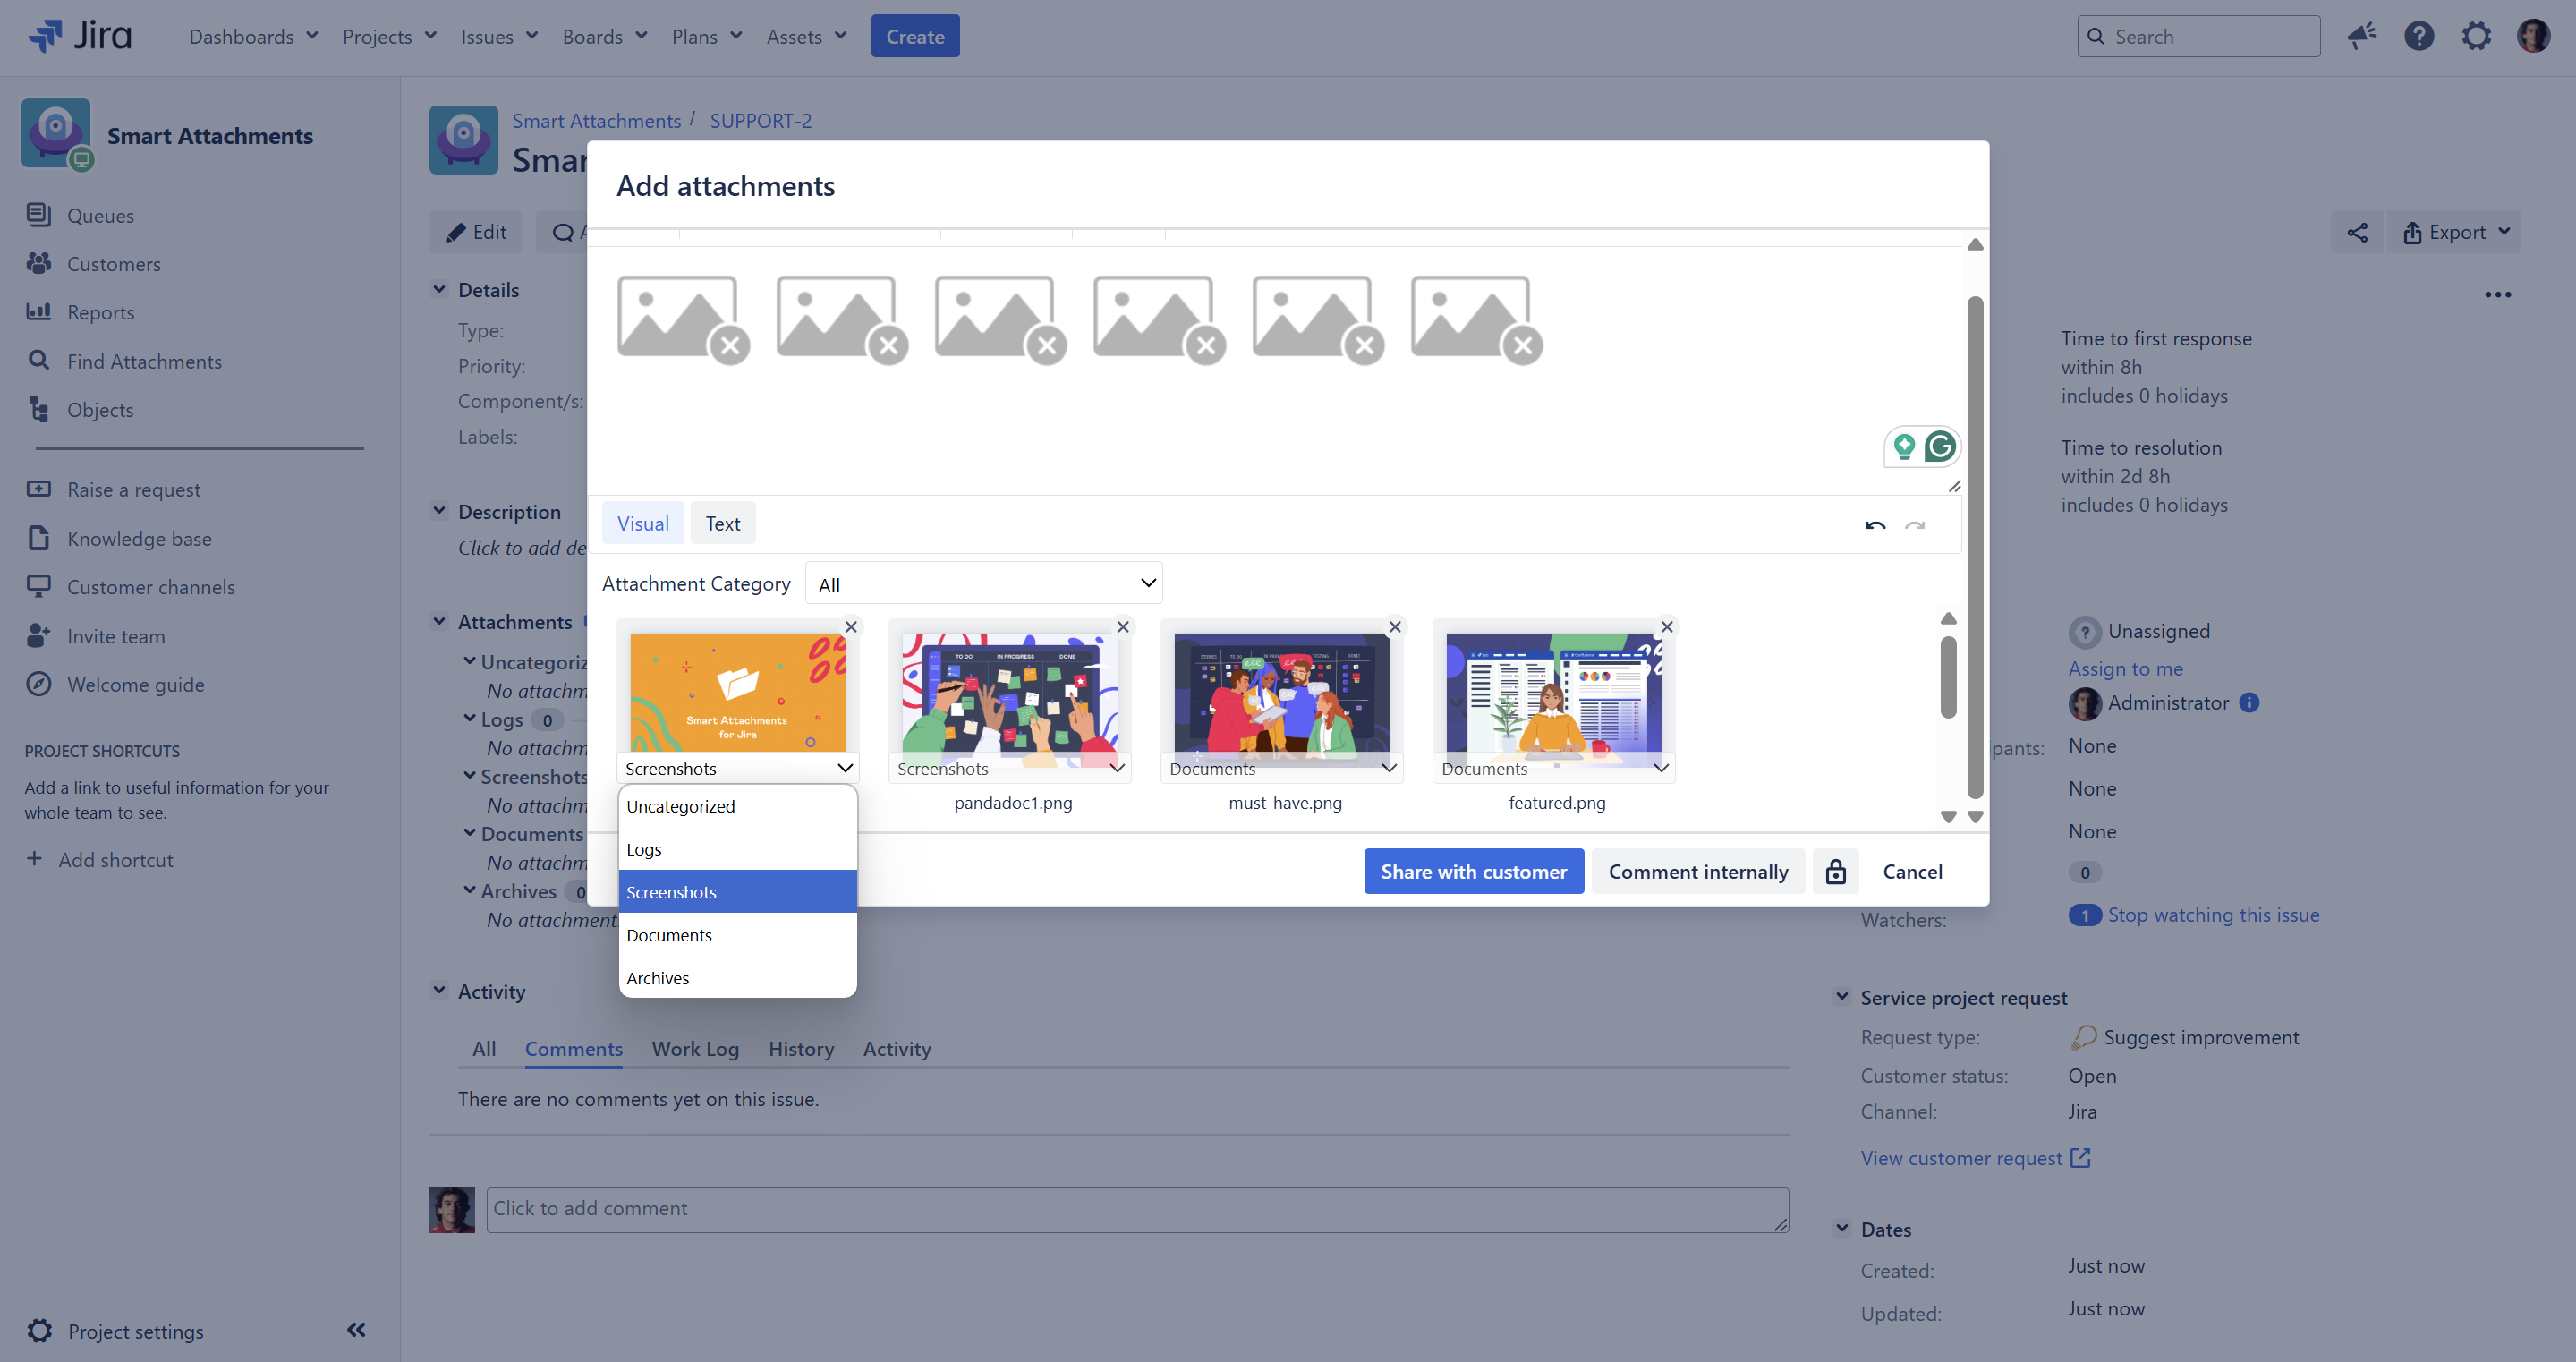Switch the editor to Text mode
This screenshot has width=2576, height=1362.
point(722,524)
